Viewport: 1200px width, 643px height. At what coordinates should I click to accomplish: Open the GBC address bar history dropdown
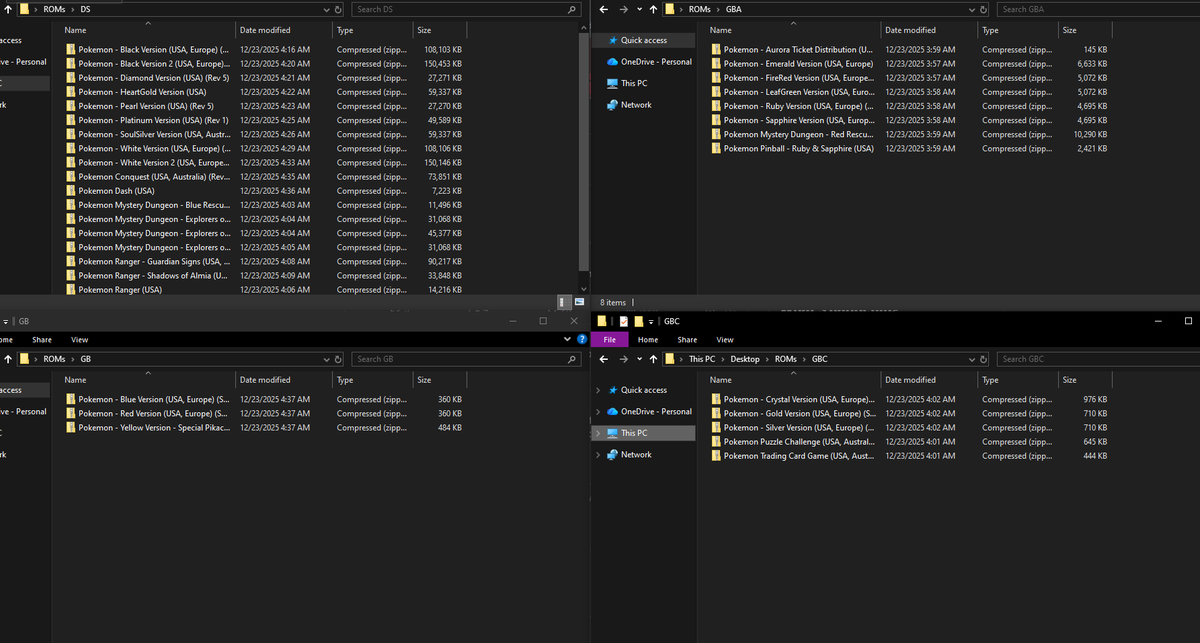click(972, 359)
